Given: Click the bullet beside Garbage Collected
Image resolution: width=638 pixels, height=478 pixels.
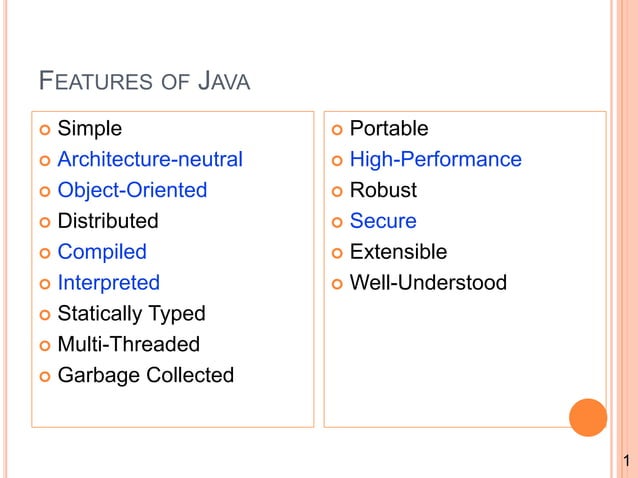Looking at the screenshot, I should [45, 376].
